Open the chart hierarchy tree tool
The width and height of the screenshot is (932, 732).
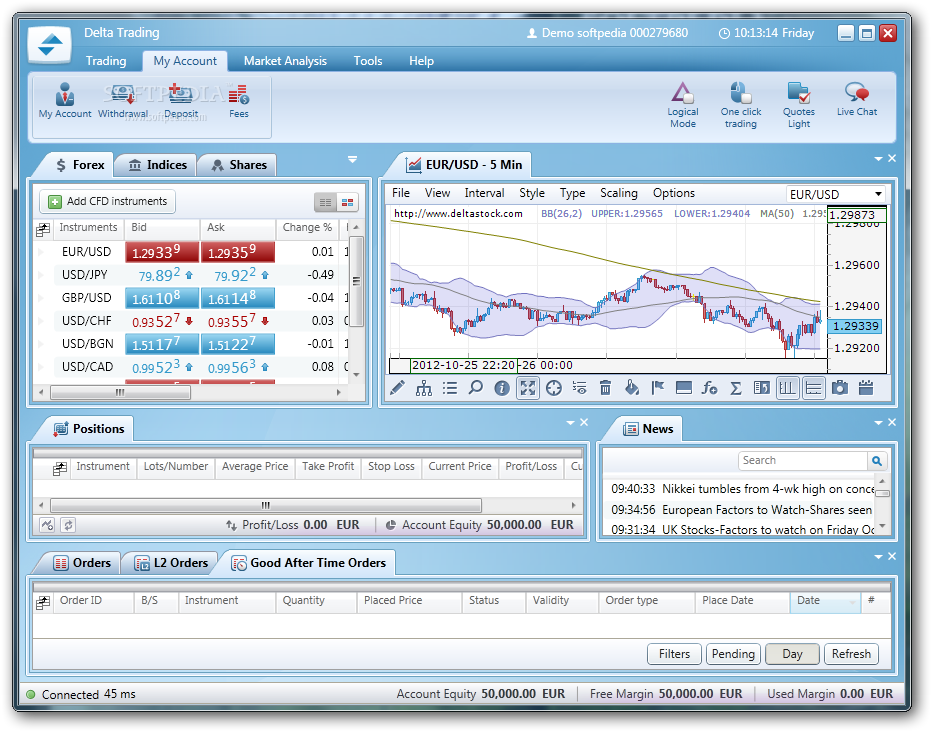tap(424, 388)
